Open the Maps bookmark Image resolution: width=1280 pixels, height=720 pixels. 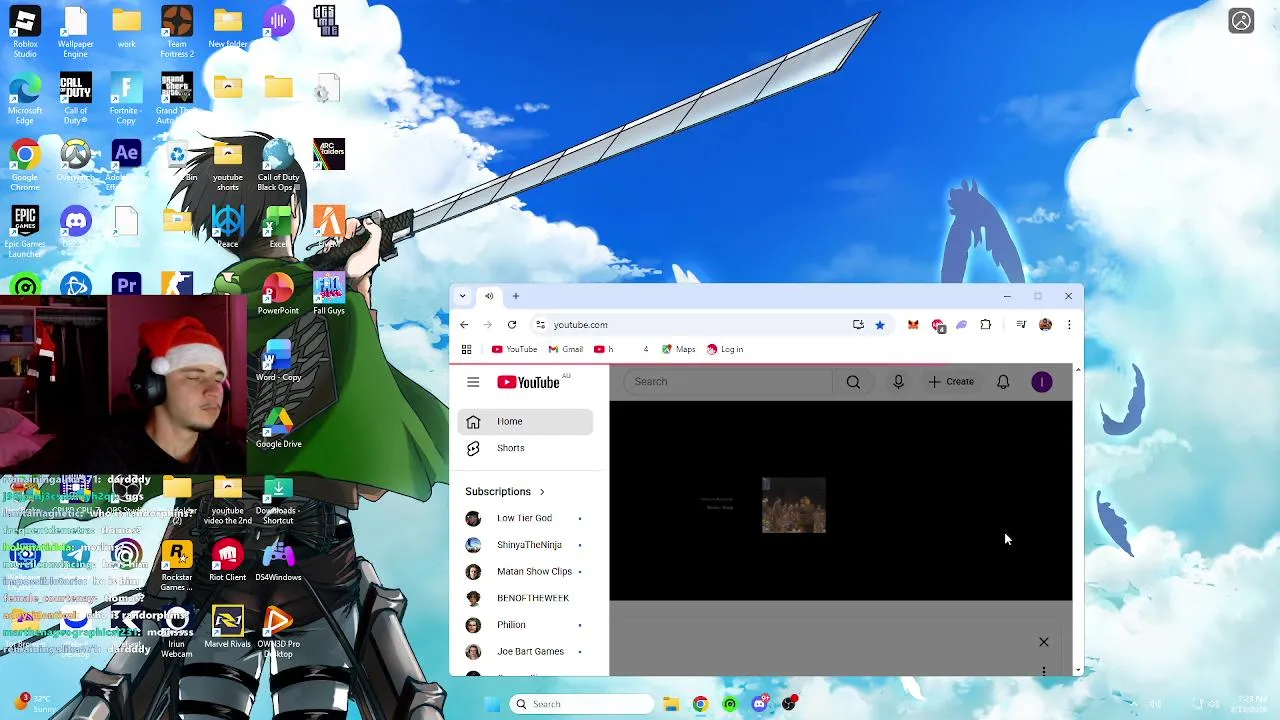[678, 350]
